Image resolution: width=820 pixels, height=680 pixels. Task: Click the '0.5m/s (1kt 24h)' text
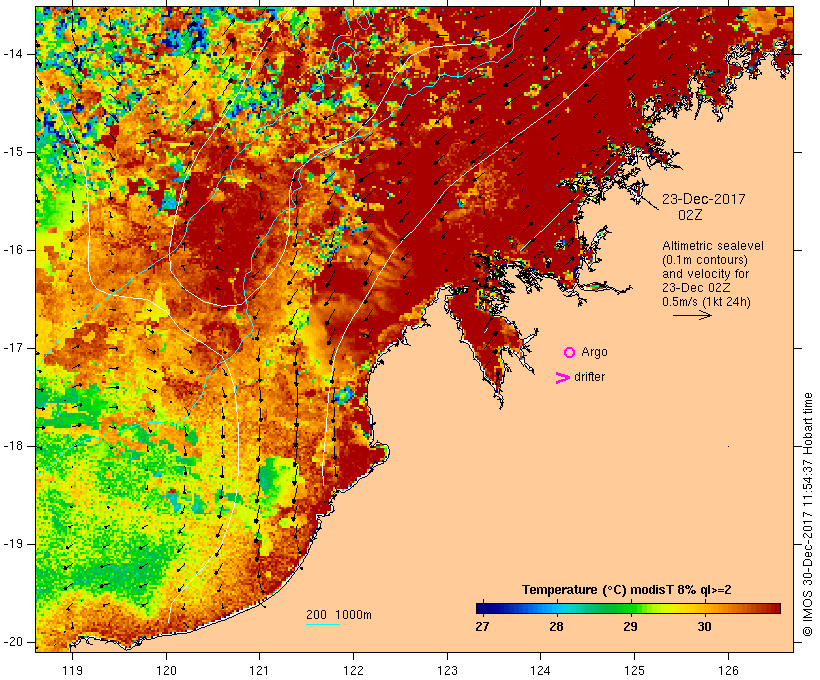coord(707,302)
